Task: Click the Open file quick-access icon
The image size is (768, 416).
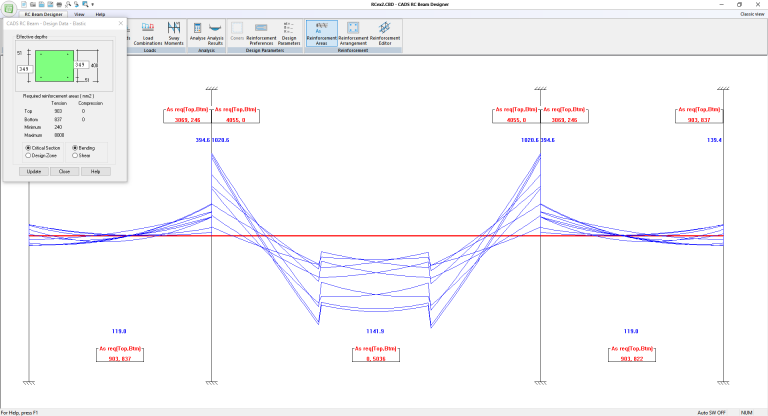Action: pyautogui.click(x=33, y=4)
